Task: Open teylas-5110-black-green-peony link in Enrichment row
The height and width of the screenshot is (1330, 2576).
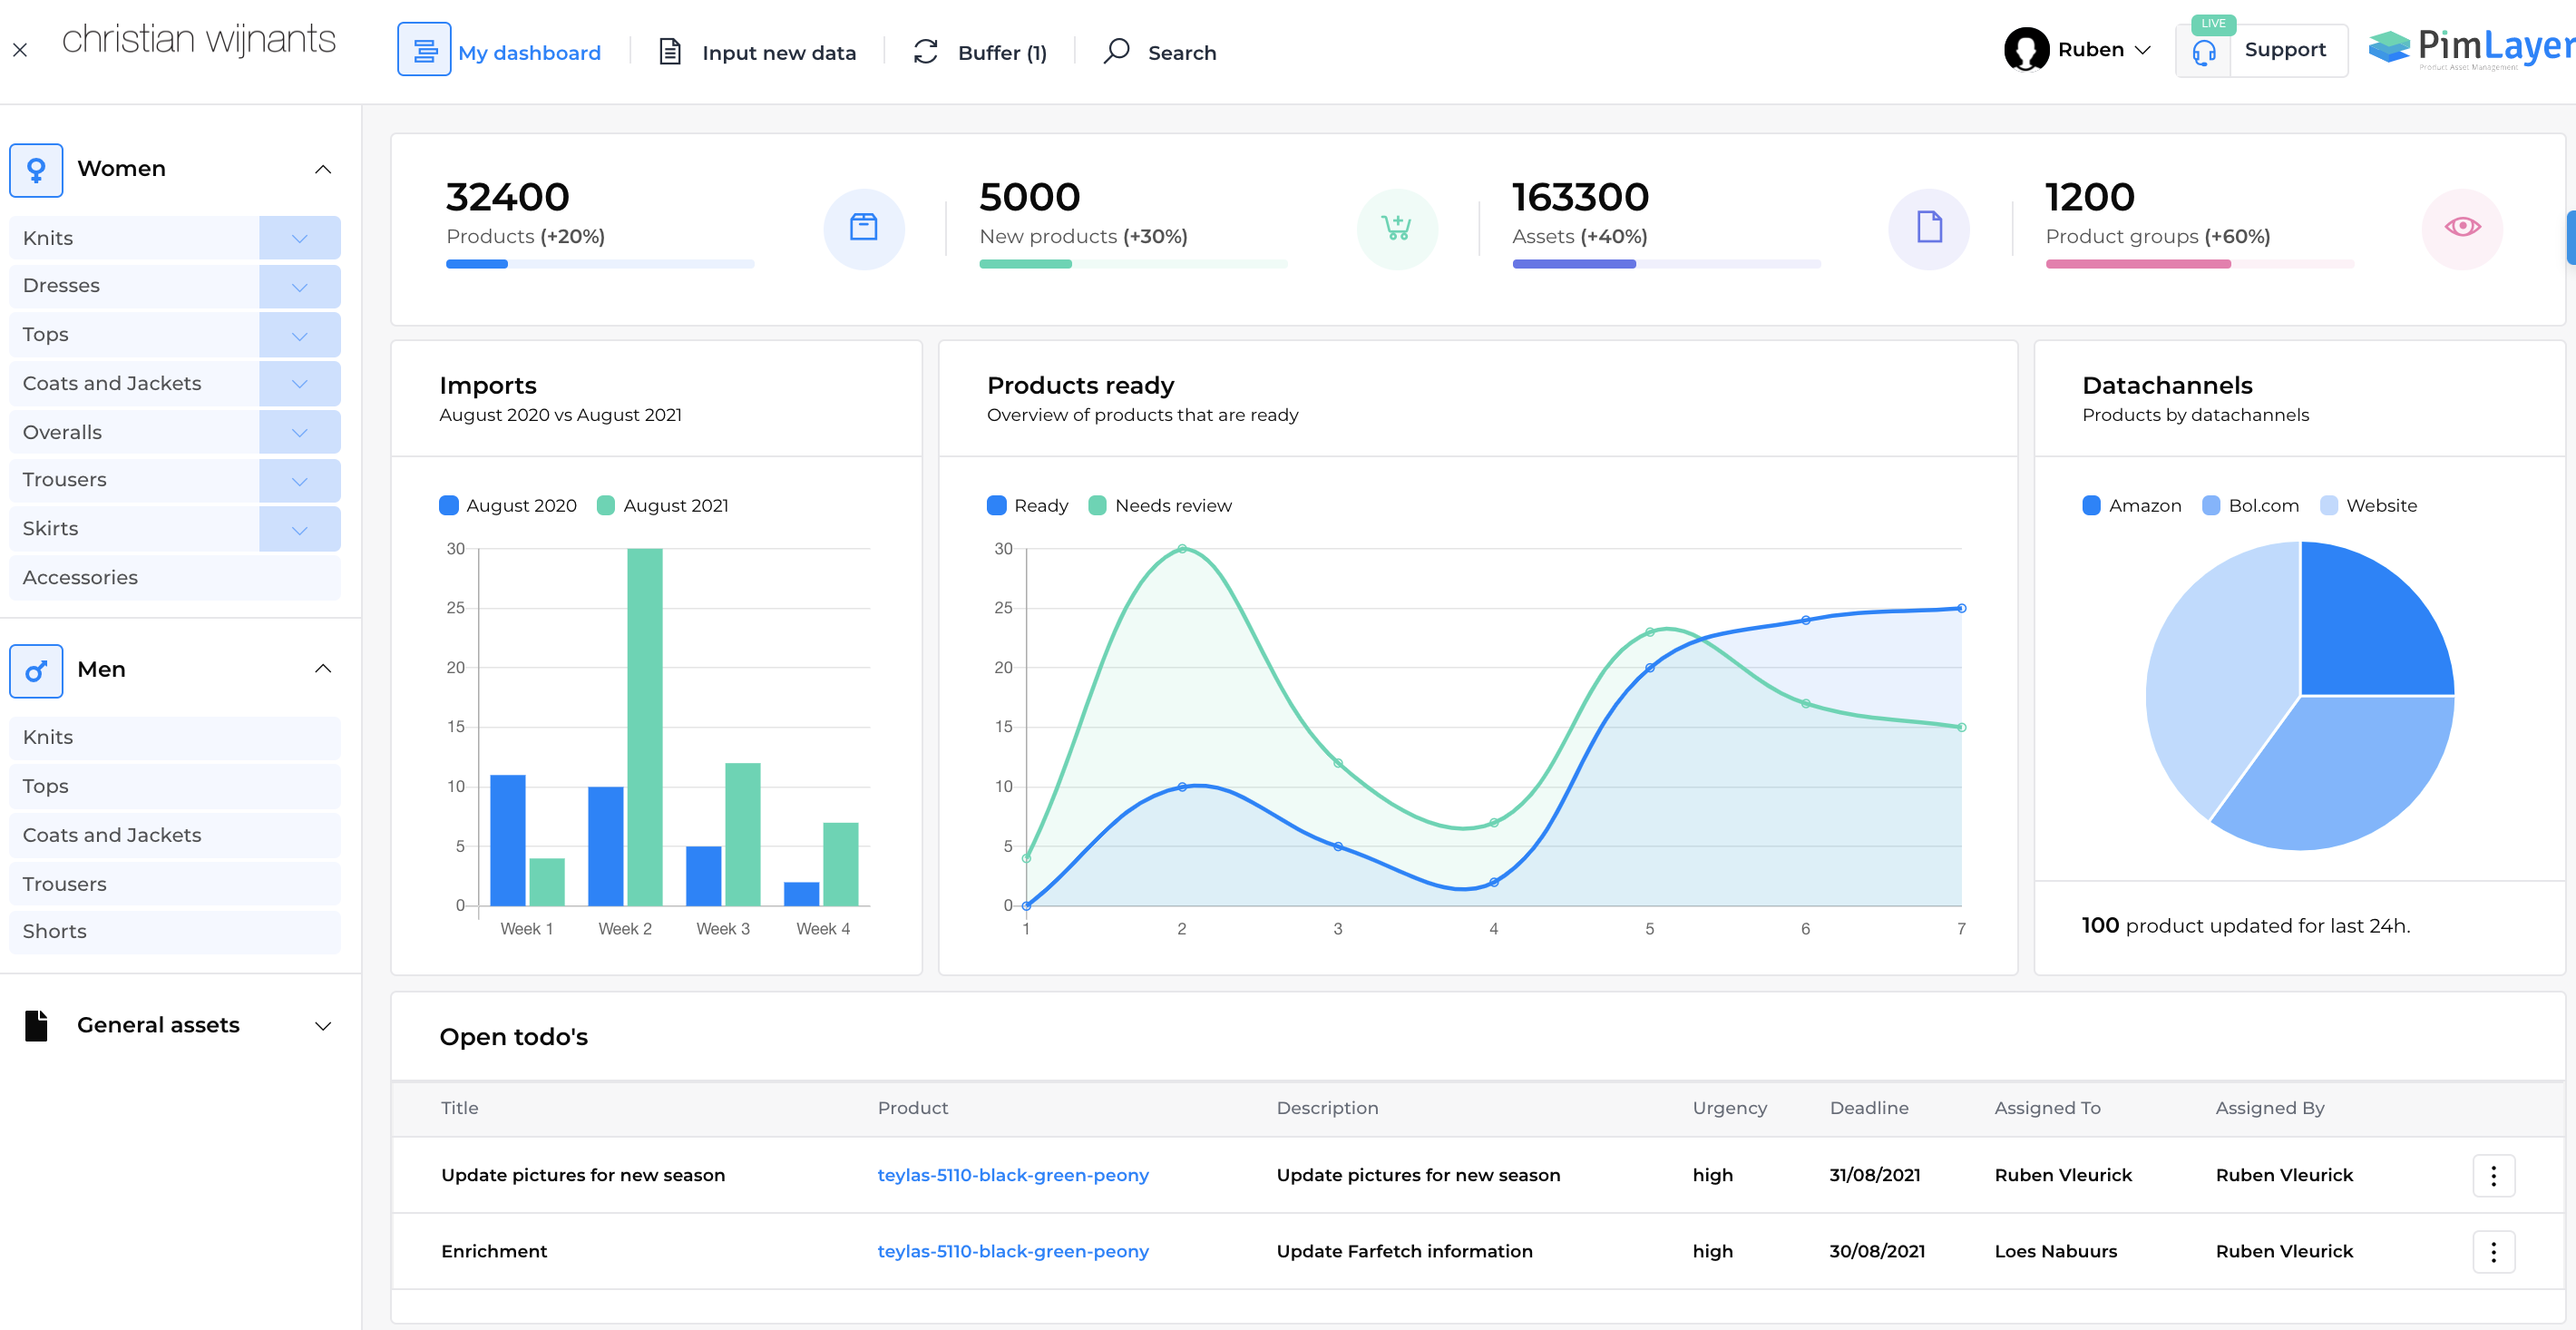Action: (1012, 1251)
